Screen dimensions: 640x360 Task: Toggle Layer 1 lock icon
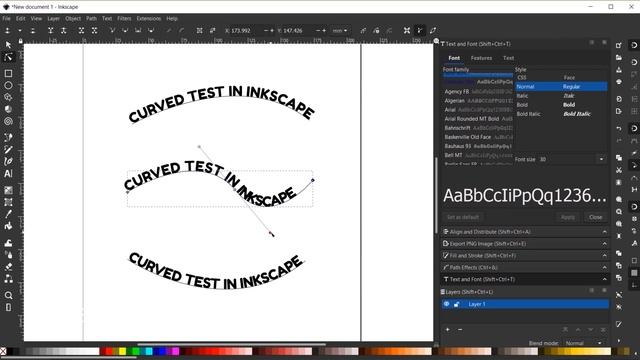(x=457, y=304)
